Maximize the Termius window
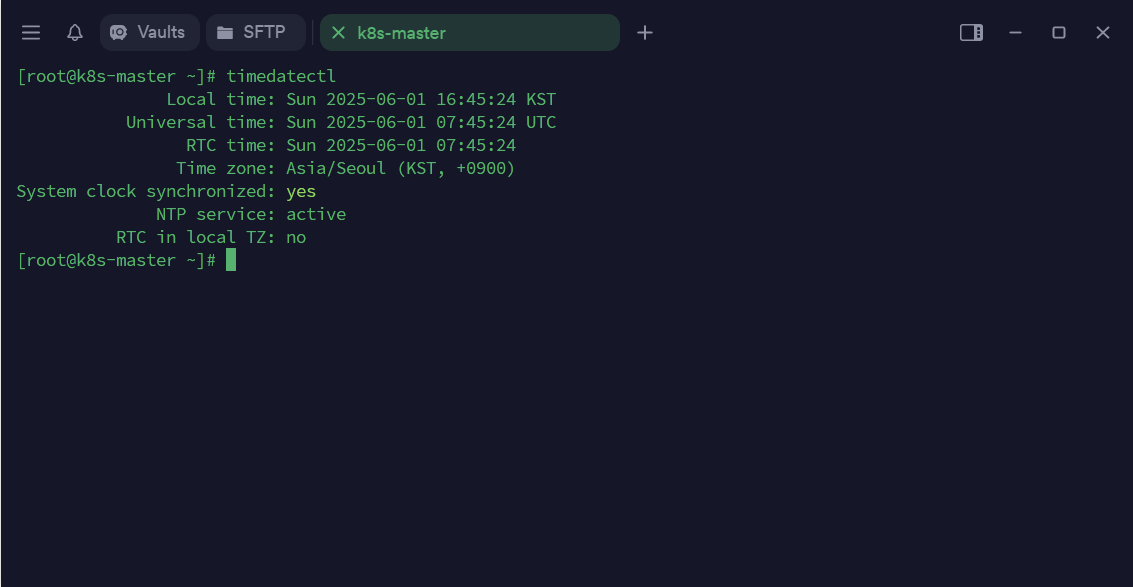This screenshot has height=587, width=1133. click(1059, 33)
